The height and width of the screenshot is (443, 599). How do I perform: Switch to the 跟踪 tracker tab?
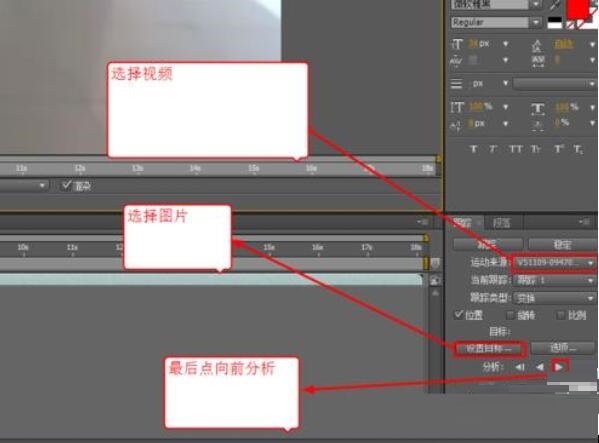click(465, 222)
